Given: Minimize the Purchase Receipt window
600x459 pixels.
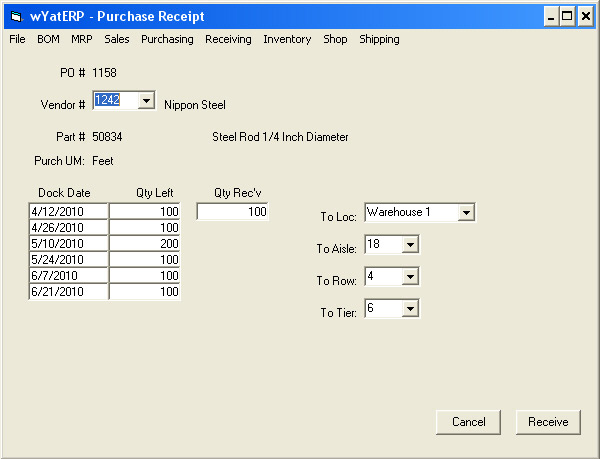Looking at the screenshot, I should tap(551, 17).
